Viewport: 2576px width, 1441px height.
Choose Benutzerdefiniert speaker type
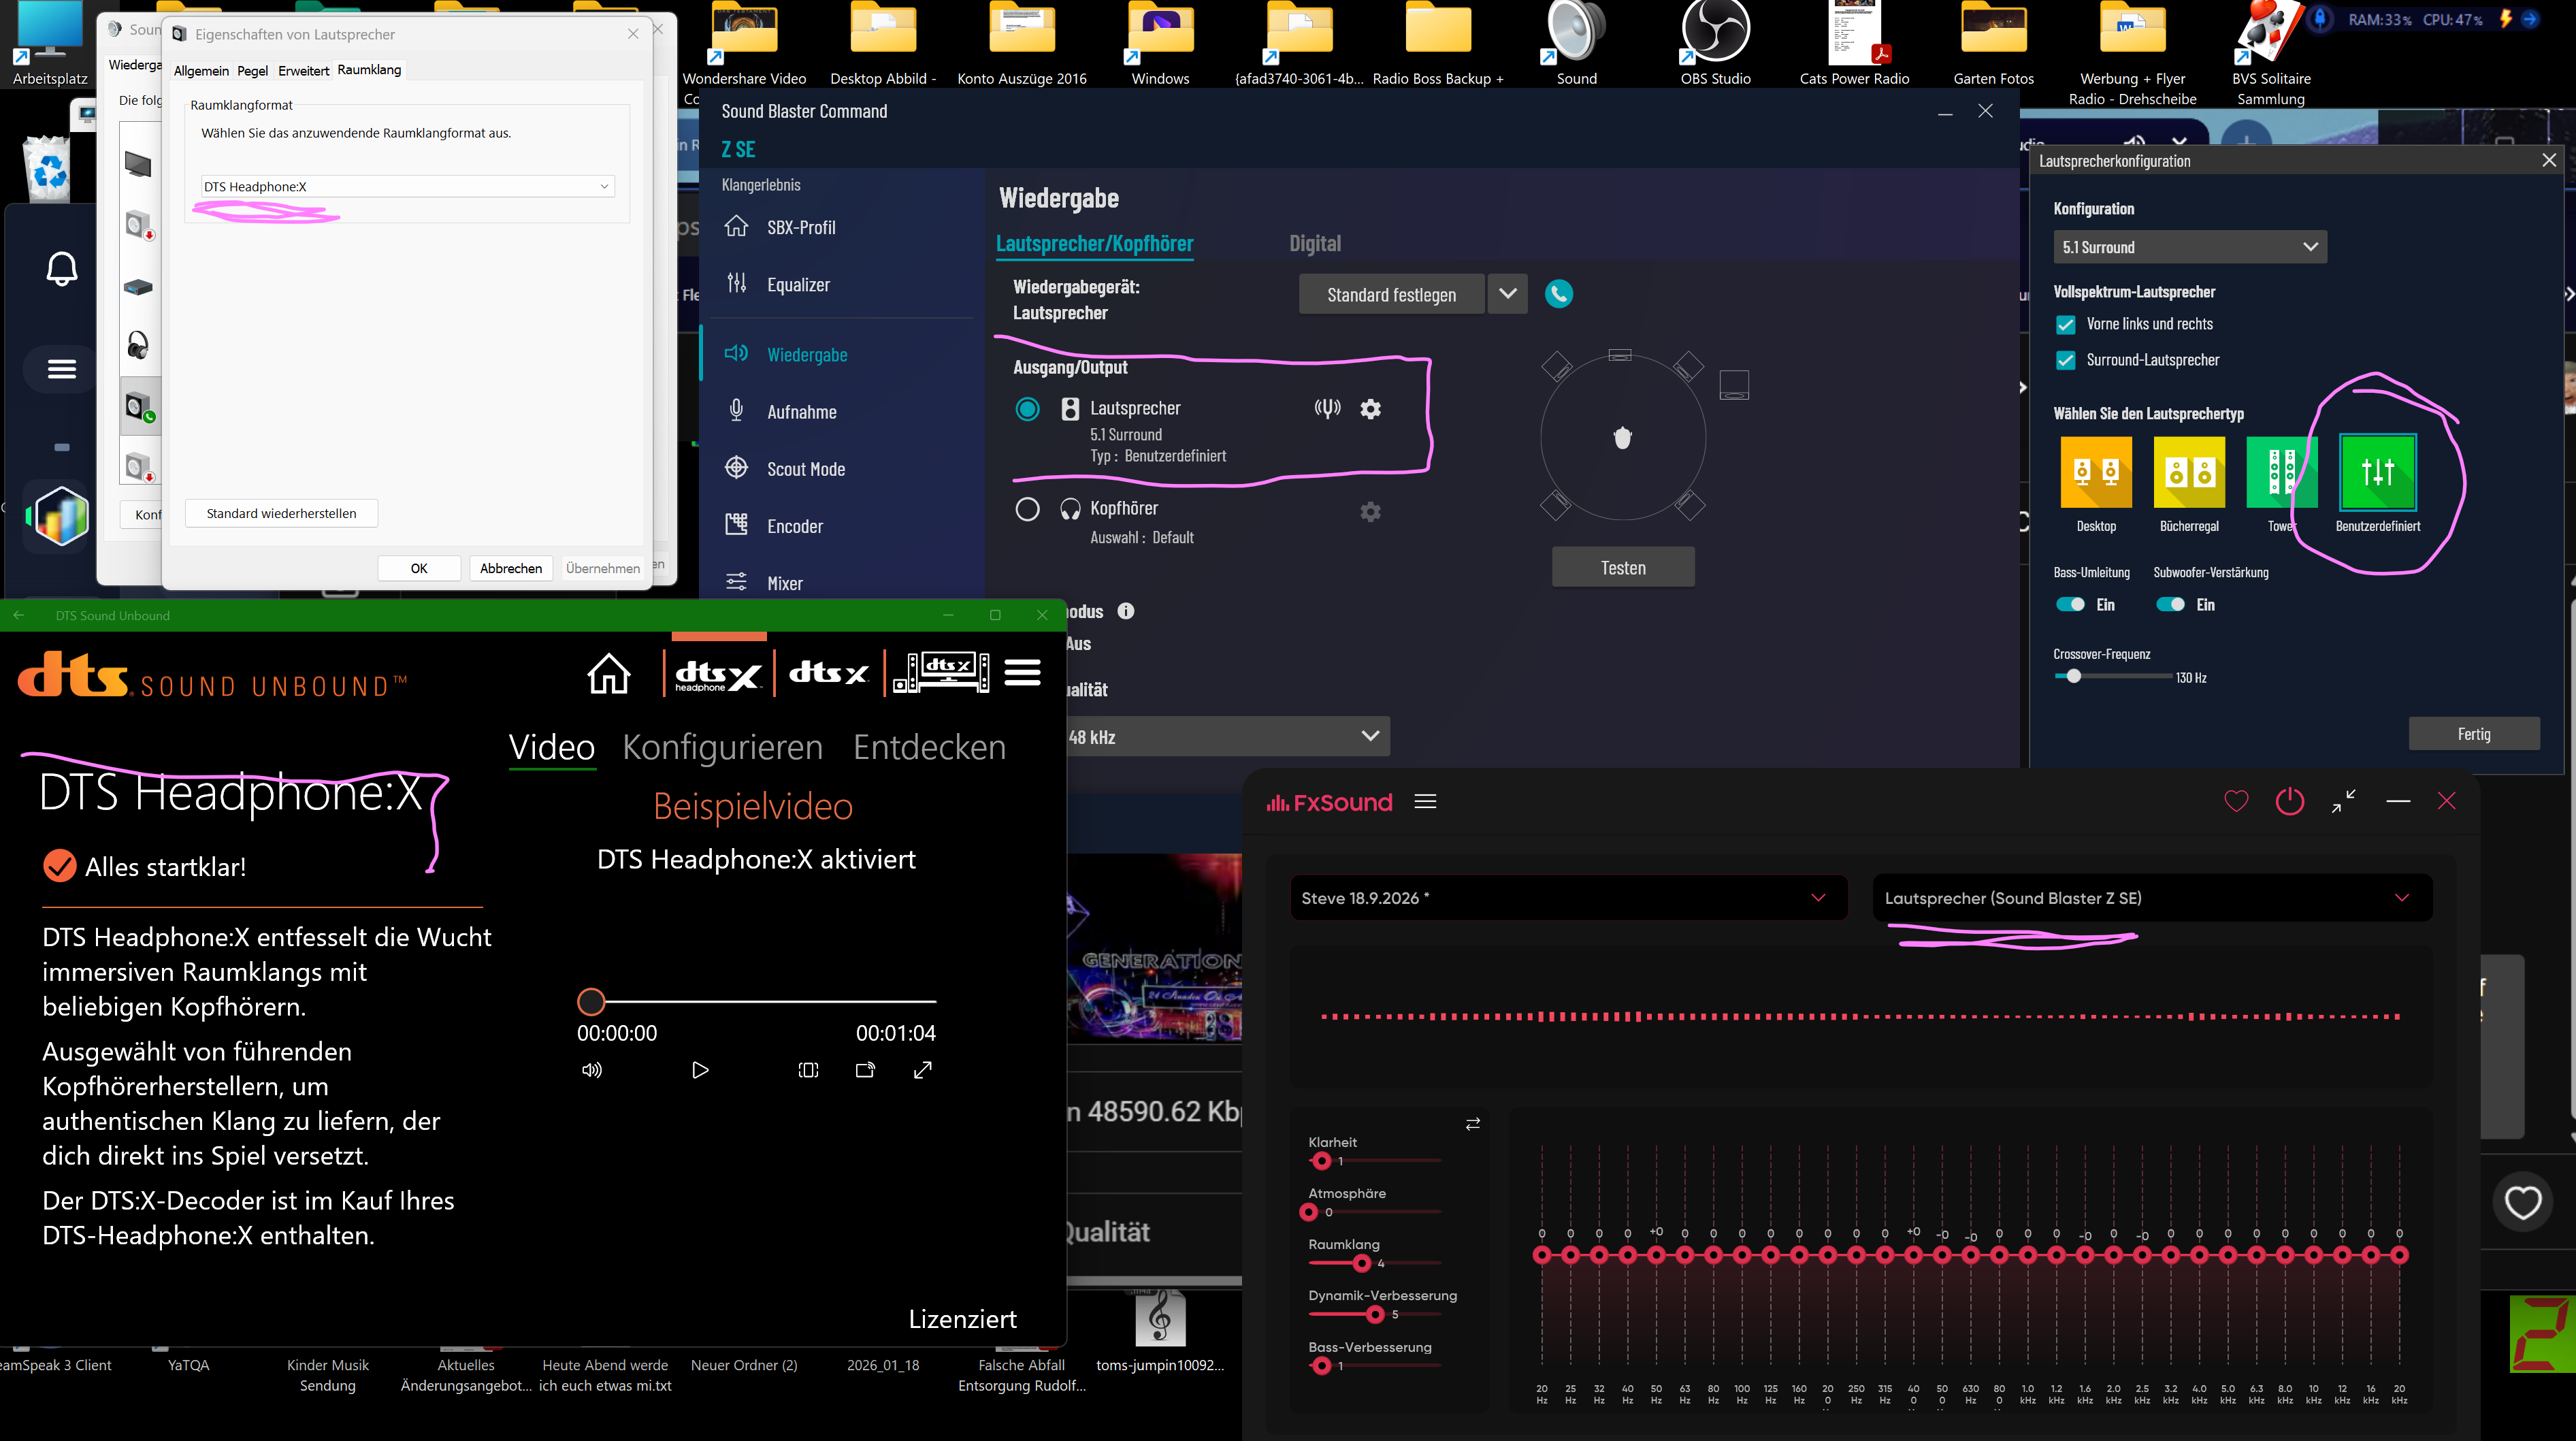point(2378,472)
